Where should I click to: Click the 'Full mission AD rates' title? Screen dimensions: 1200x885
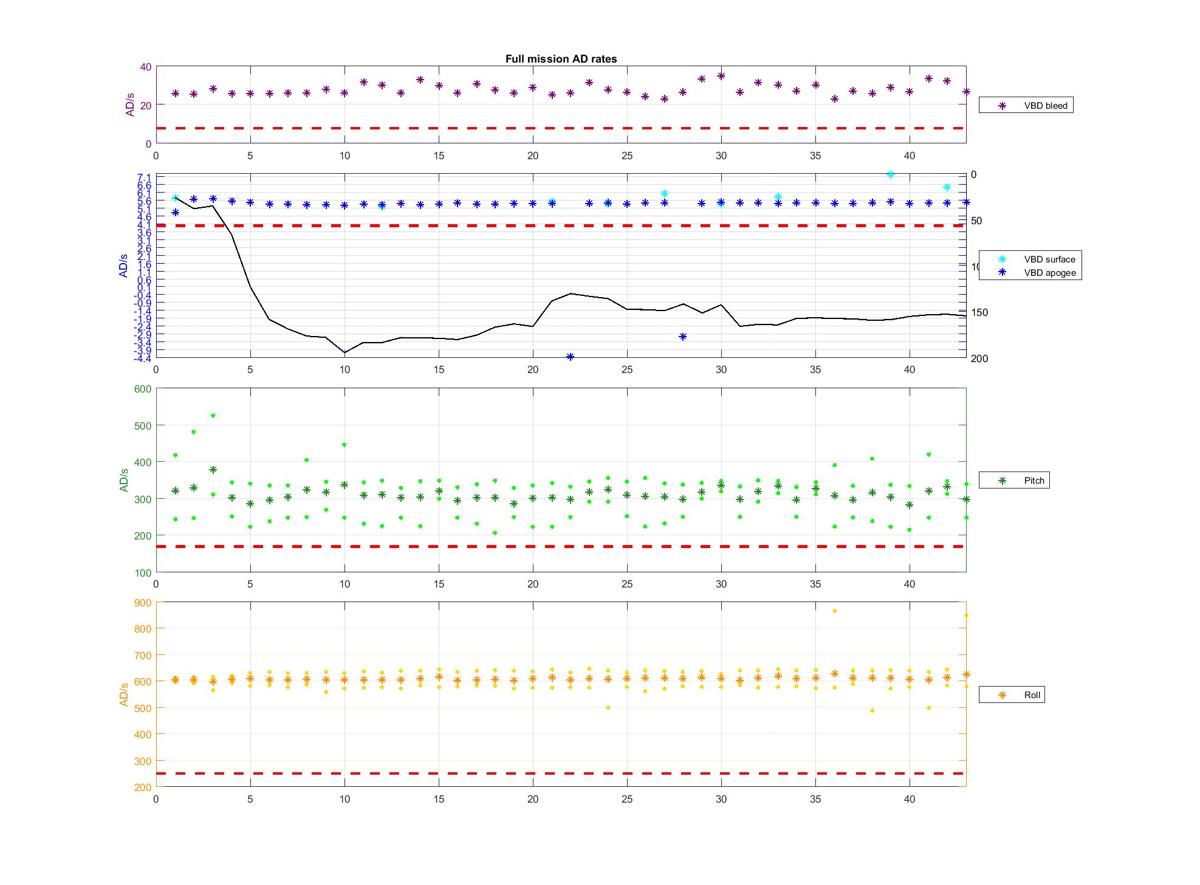click(x=561, y=59)
